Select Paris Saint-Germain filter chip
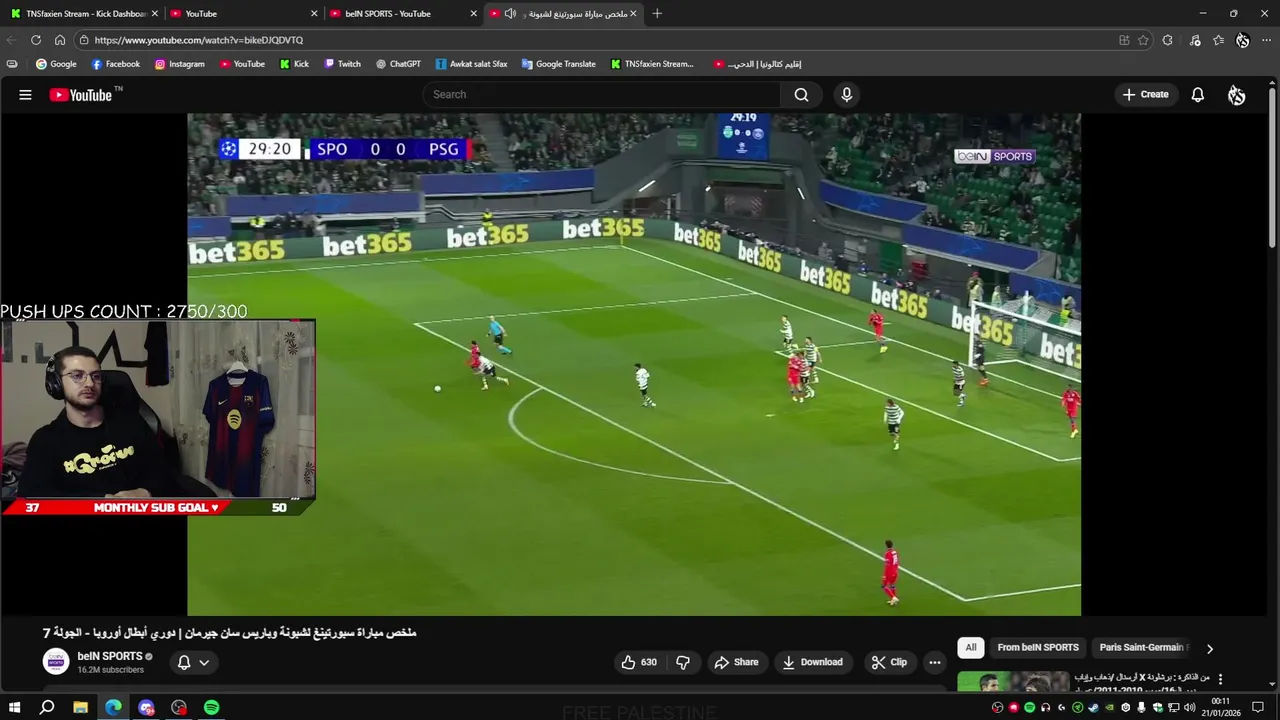Viewport: 1280px width, 720px height. (1142, 648)
